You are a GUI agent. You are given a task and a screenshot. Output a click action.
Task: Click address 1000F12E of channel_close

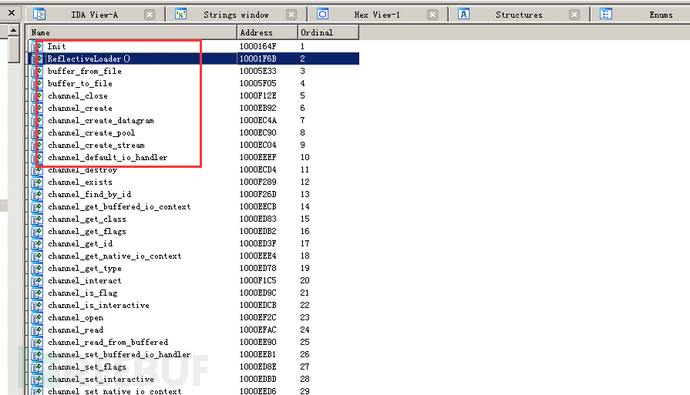[x=258, y=95]
